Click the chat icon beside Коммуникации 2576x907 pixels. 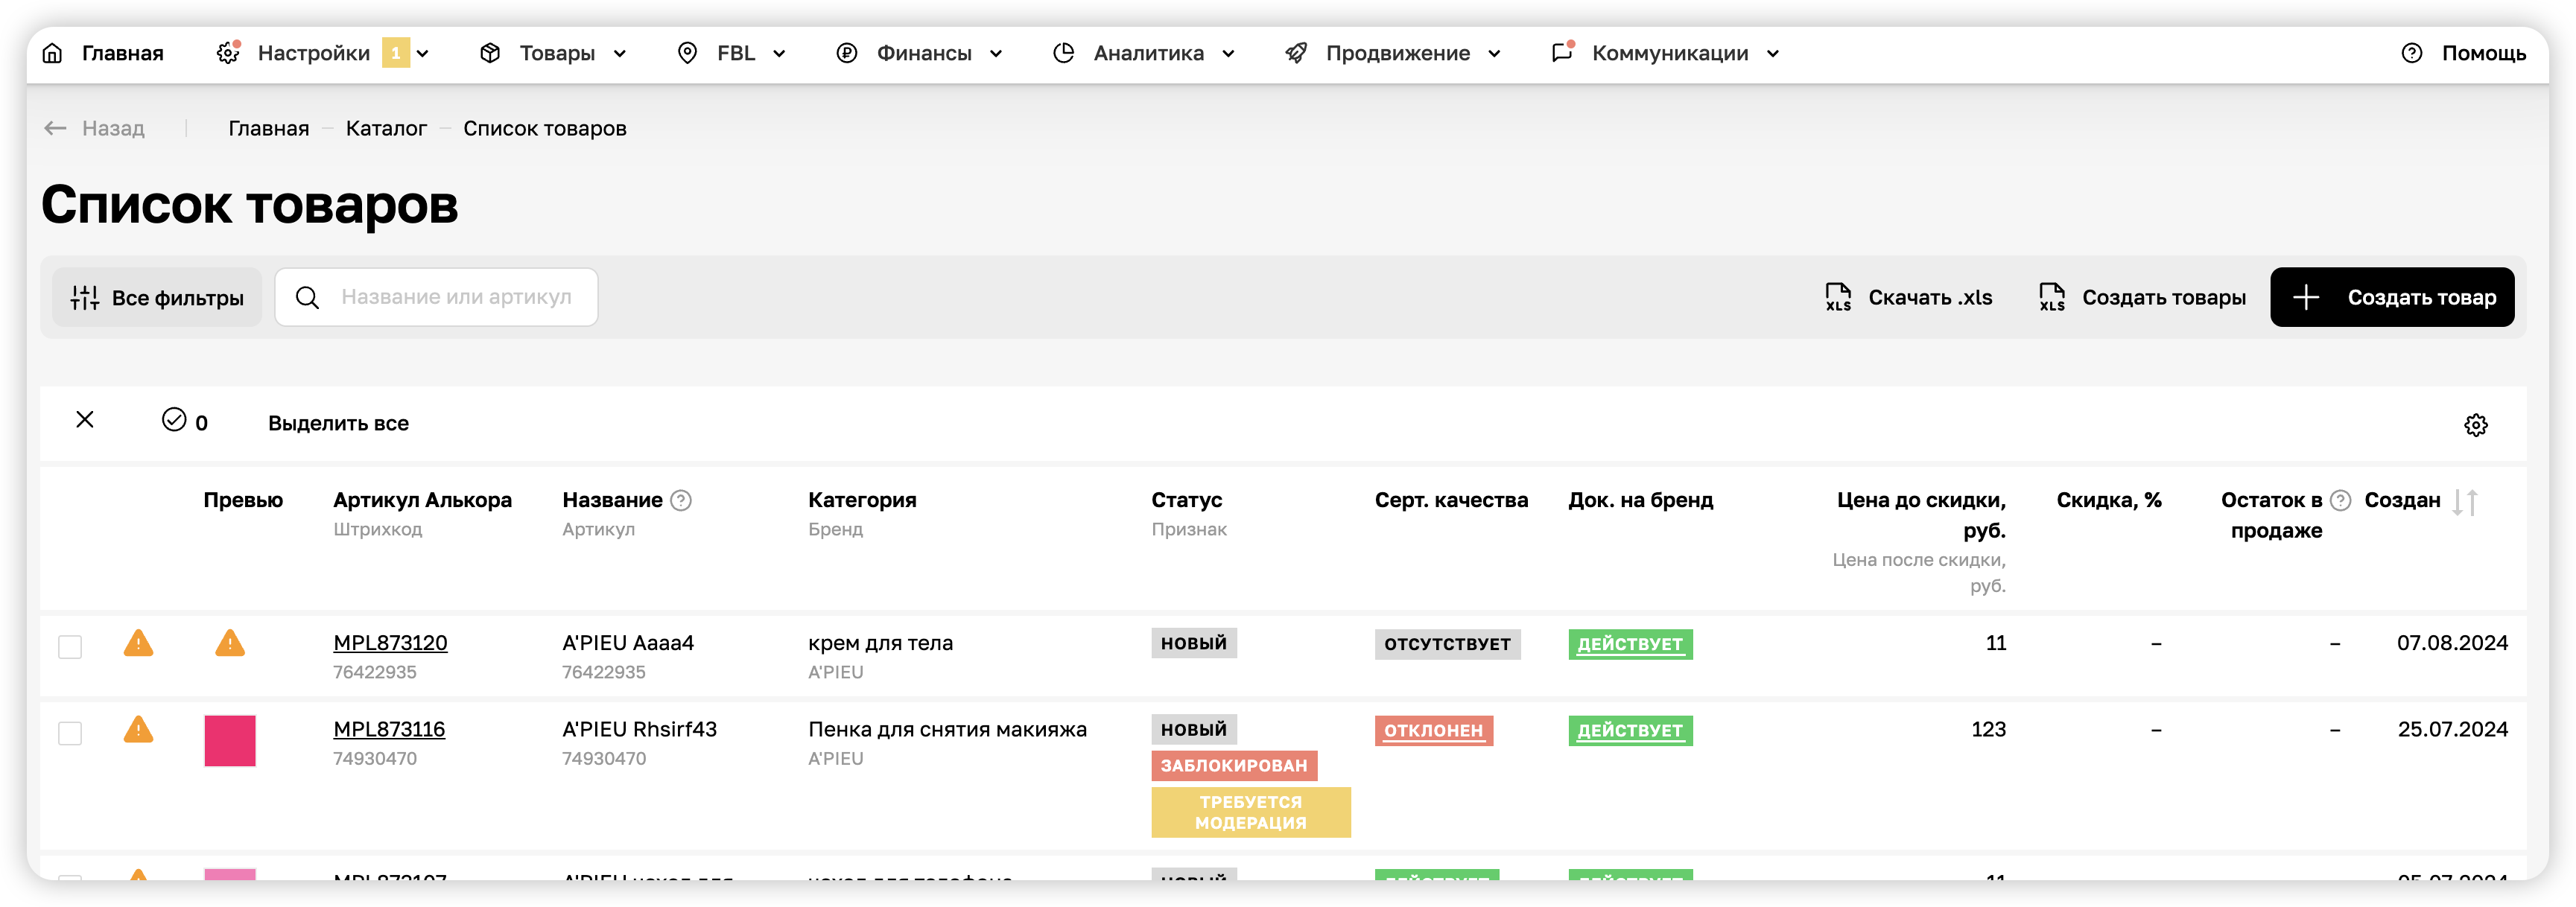(x=1562, y=53)
